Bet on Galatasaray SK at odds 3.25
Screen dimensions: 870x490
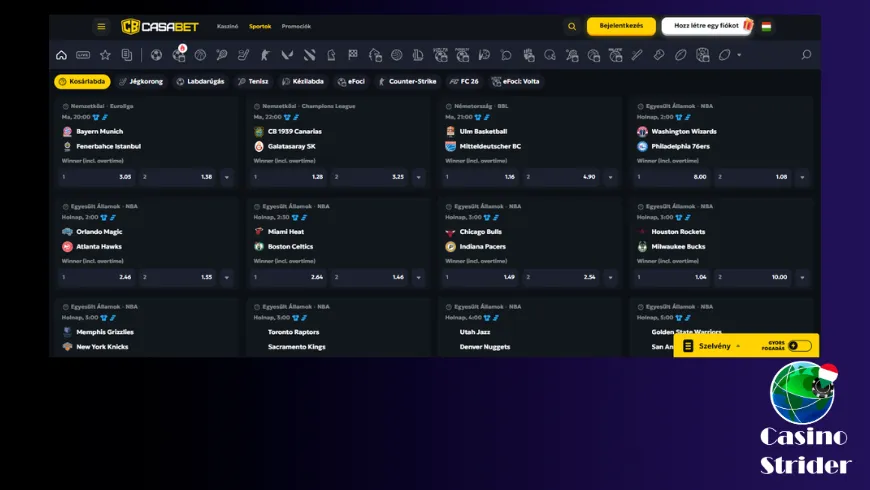pyautogui.click(x=370, y=177)
